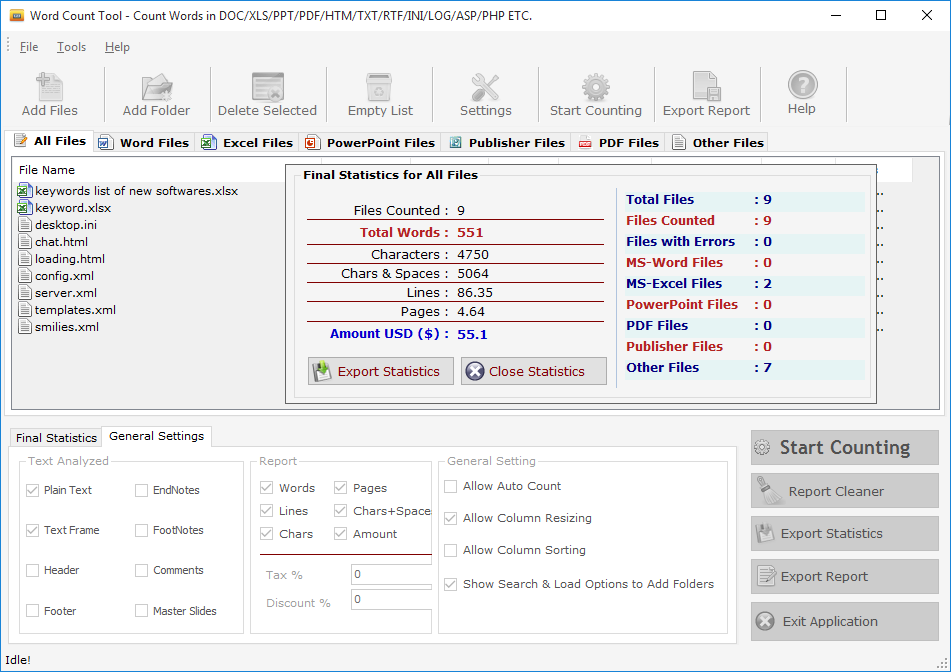Toggle the Plain Text checkbox
The image size is (951, 672).
(33, 490)
